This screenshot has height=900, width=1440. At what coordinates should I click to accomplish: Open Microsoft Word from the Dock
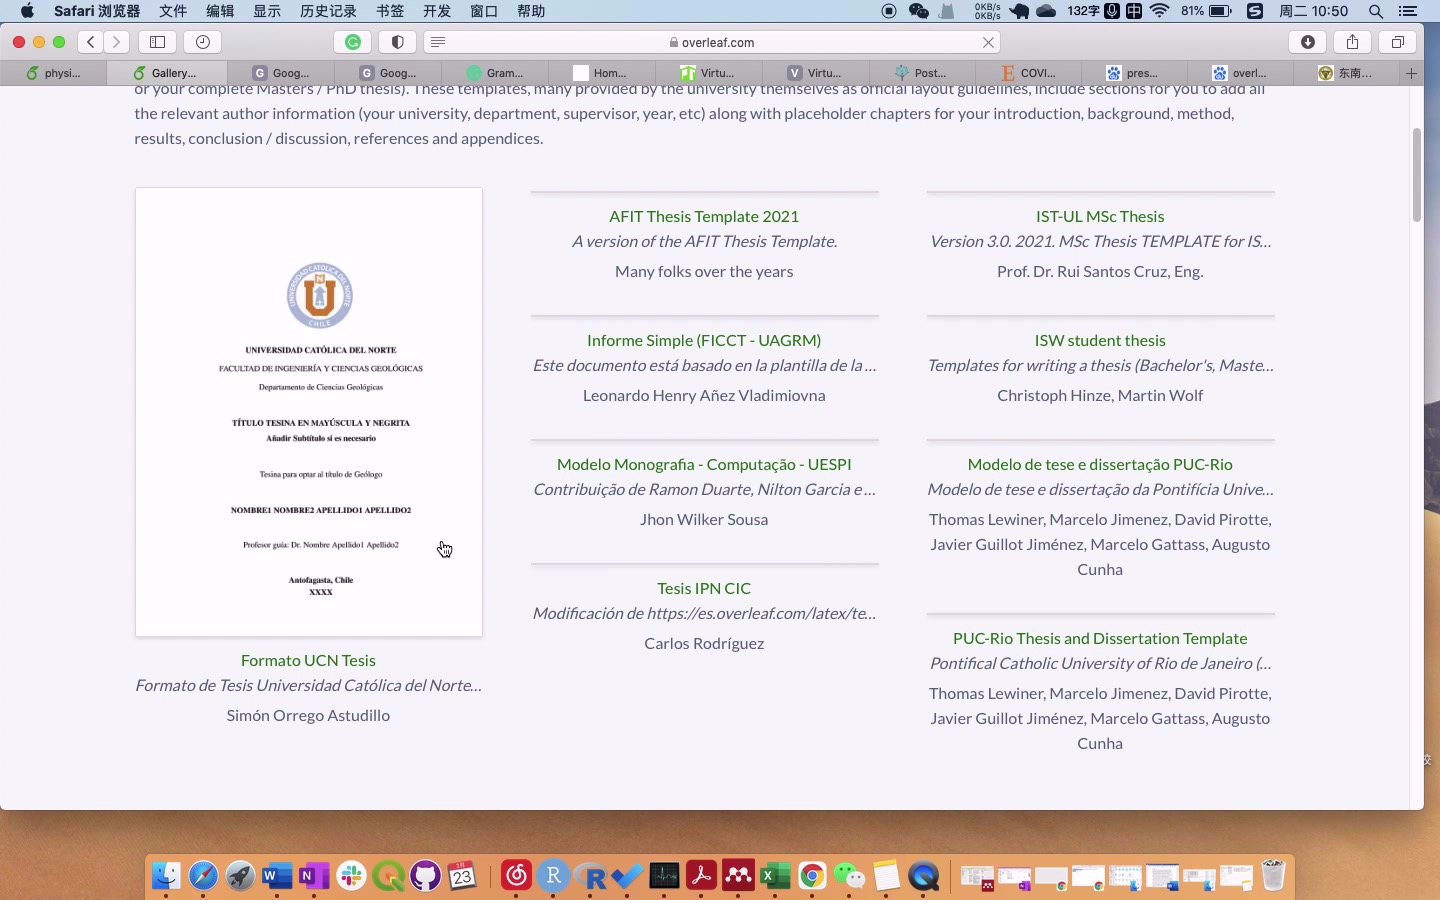[277, 877]
